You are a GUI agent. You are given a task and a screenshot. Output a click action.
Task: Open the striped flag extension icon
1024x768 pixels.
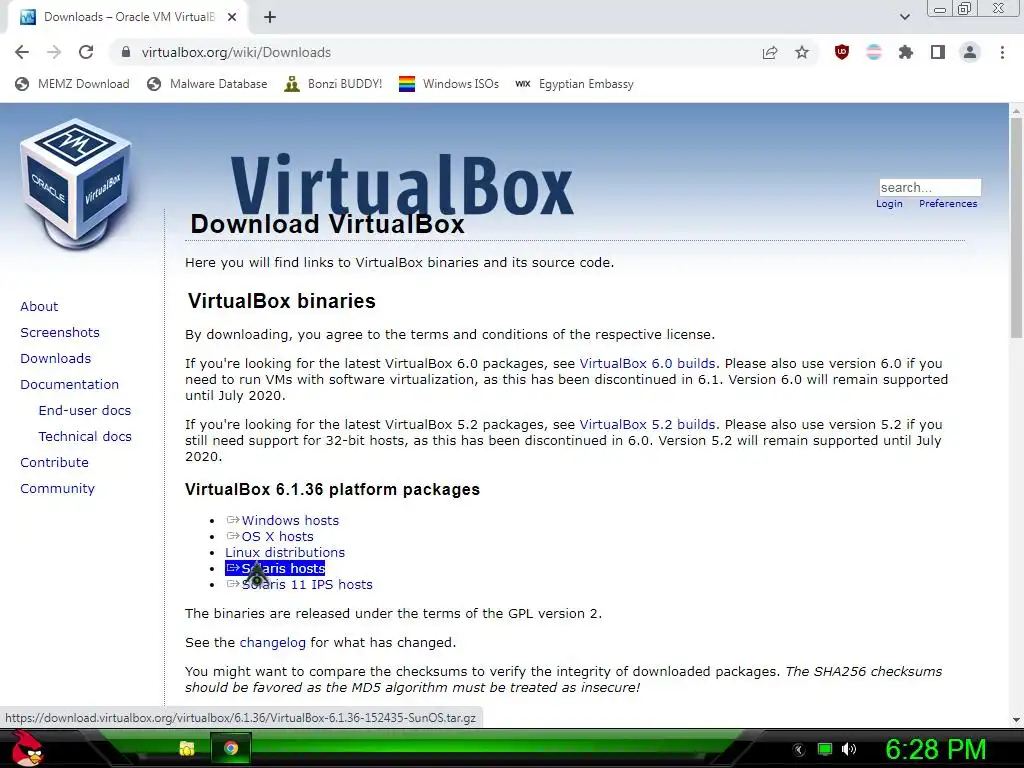[874, 52]
